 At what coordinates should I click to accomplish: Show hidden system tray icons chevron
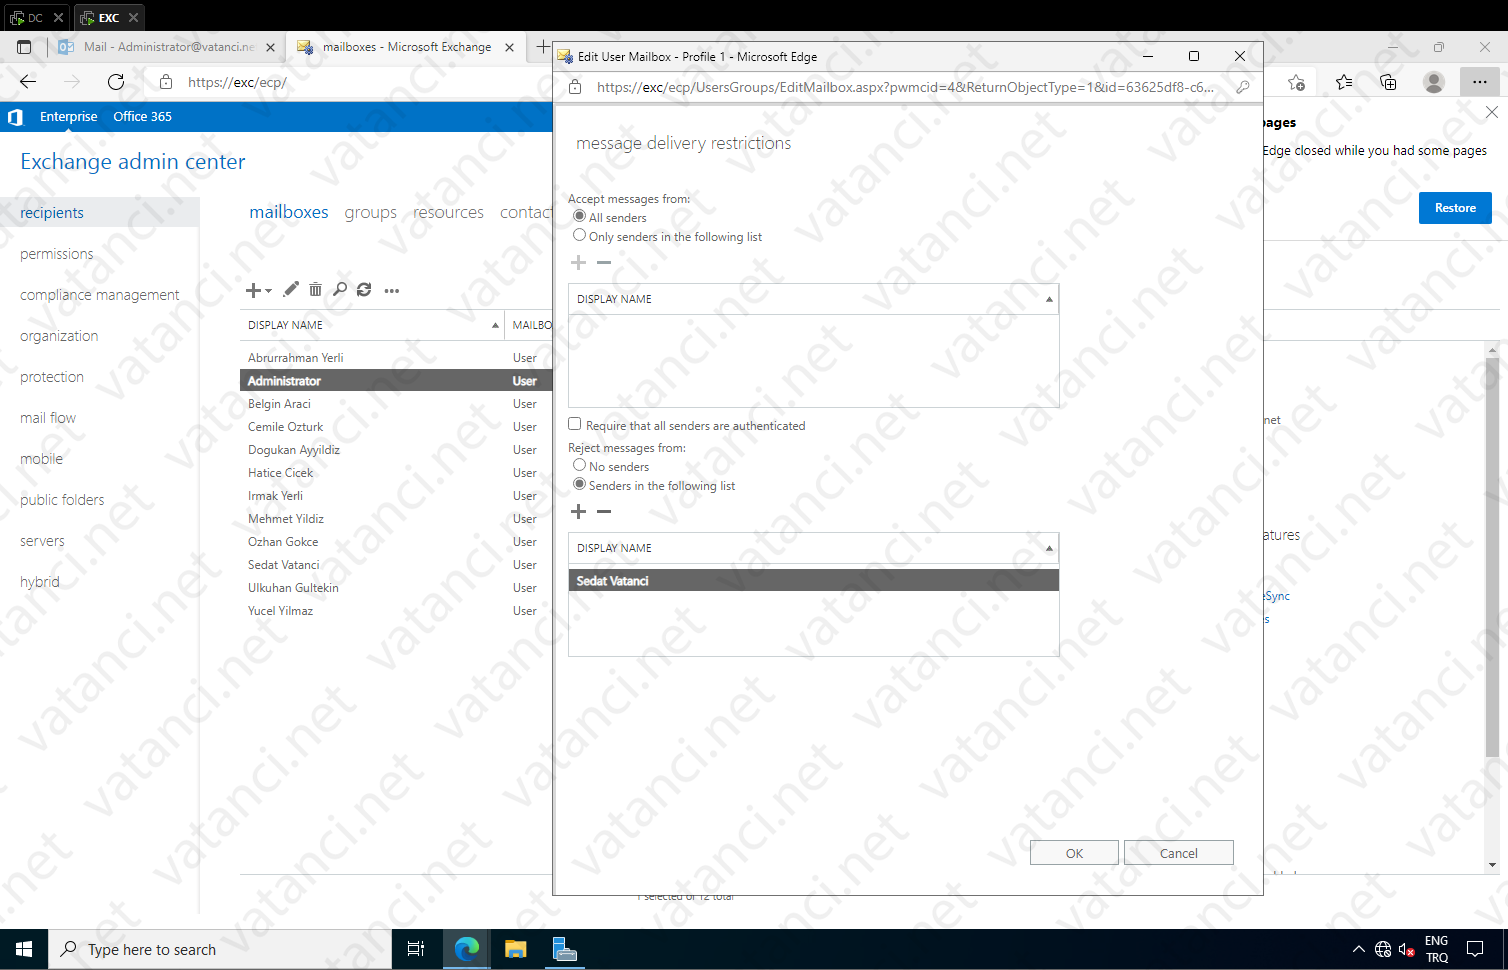pyautogui.click(x=1358, y=949)
